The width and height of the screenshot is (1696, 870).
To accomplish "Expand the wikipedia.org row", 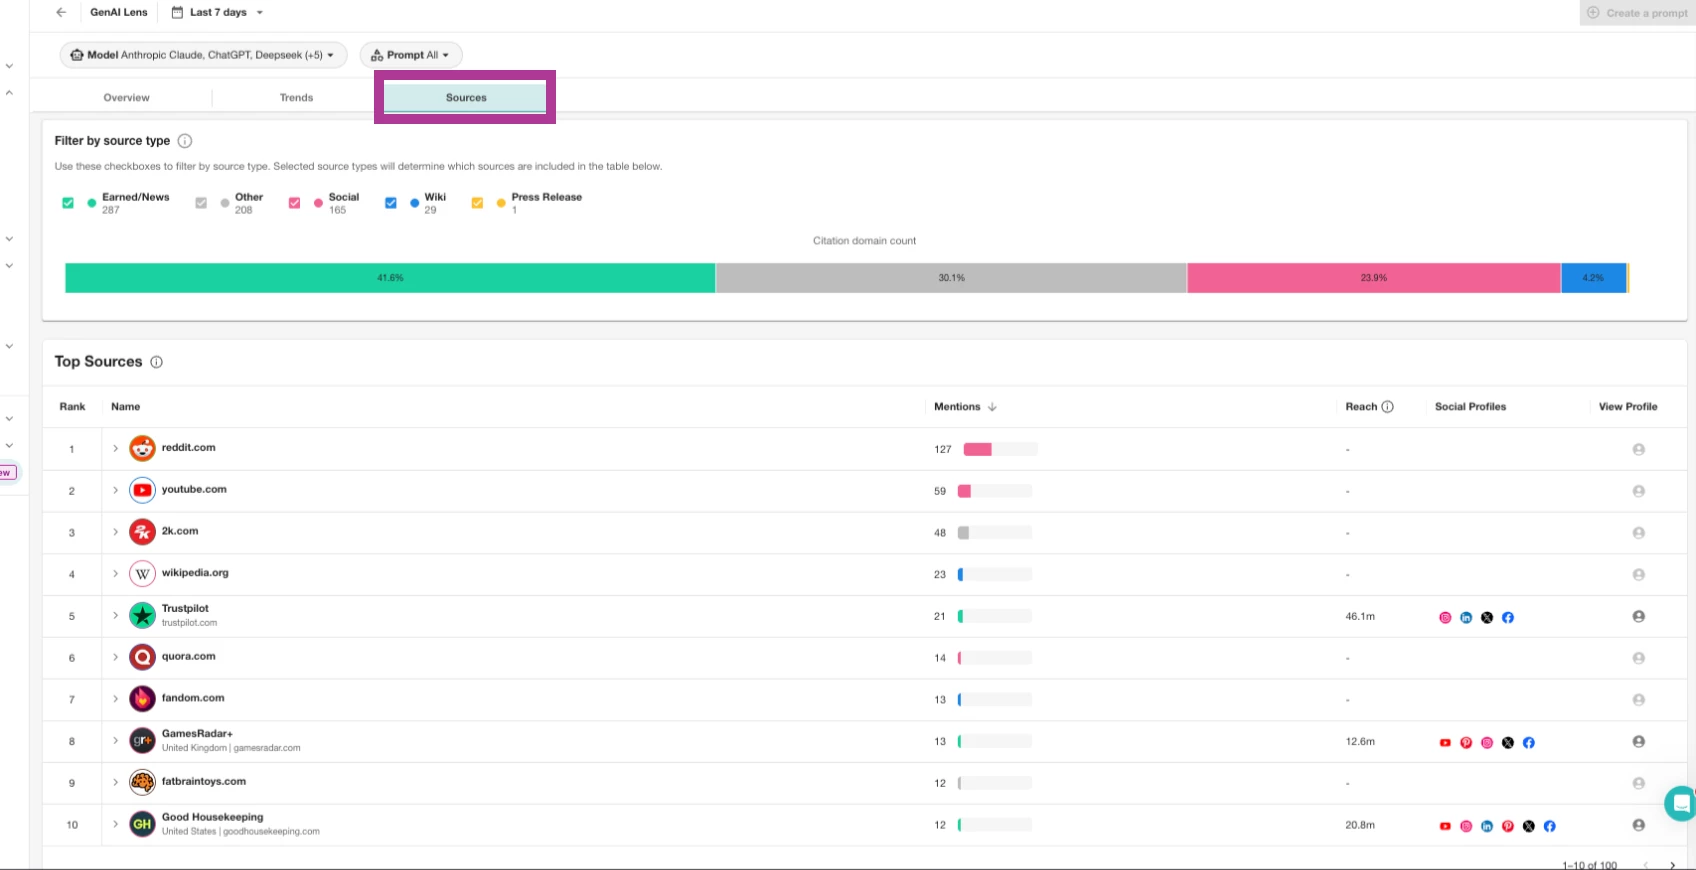I will [115, 573].
